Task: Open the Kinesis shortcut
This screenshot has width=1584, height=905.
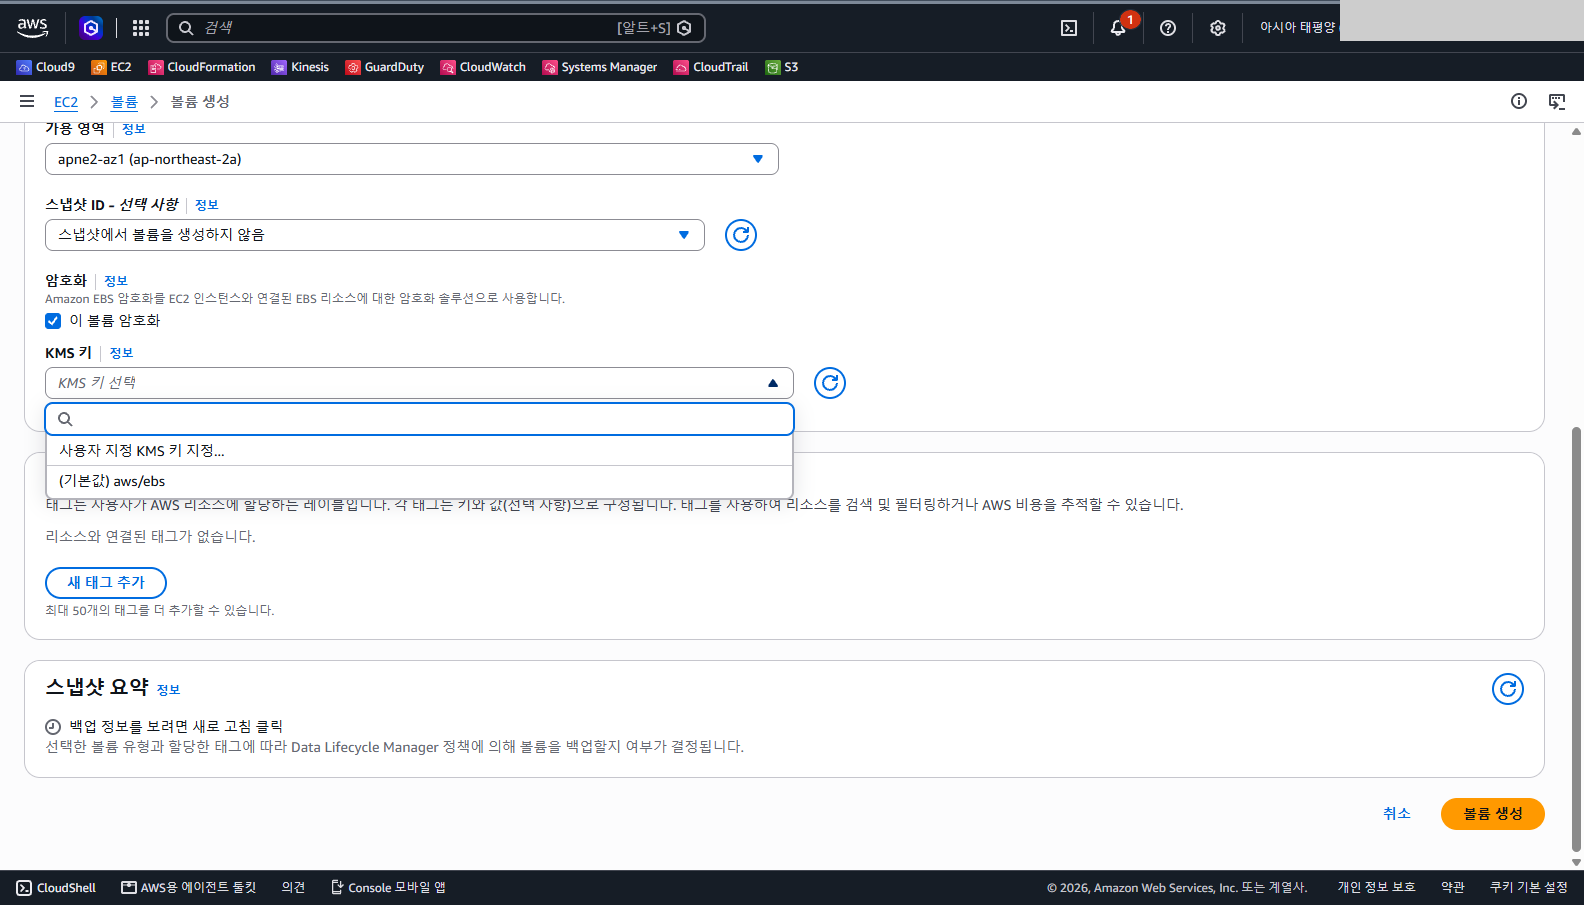Action: click(x=300, y=67)
